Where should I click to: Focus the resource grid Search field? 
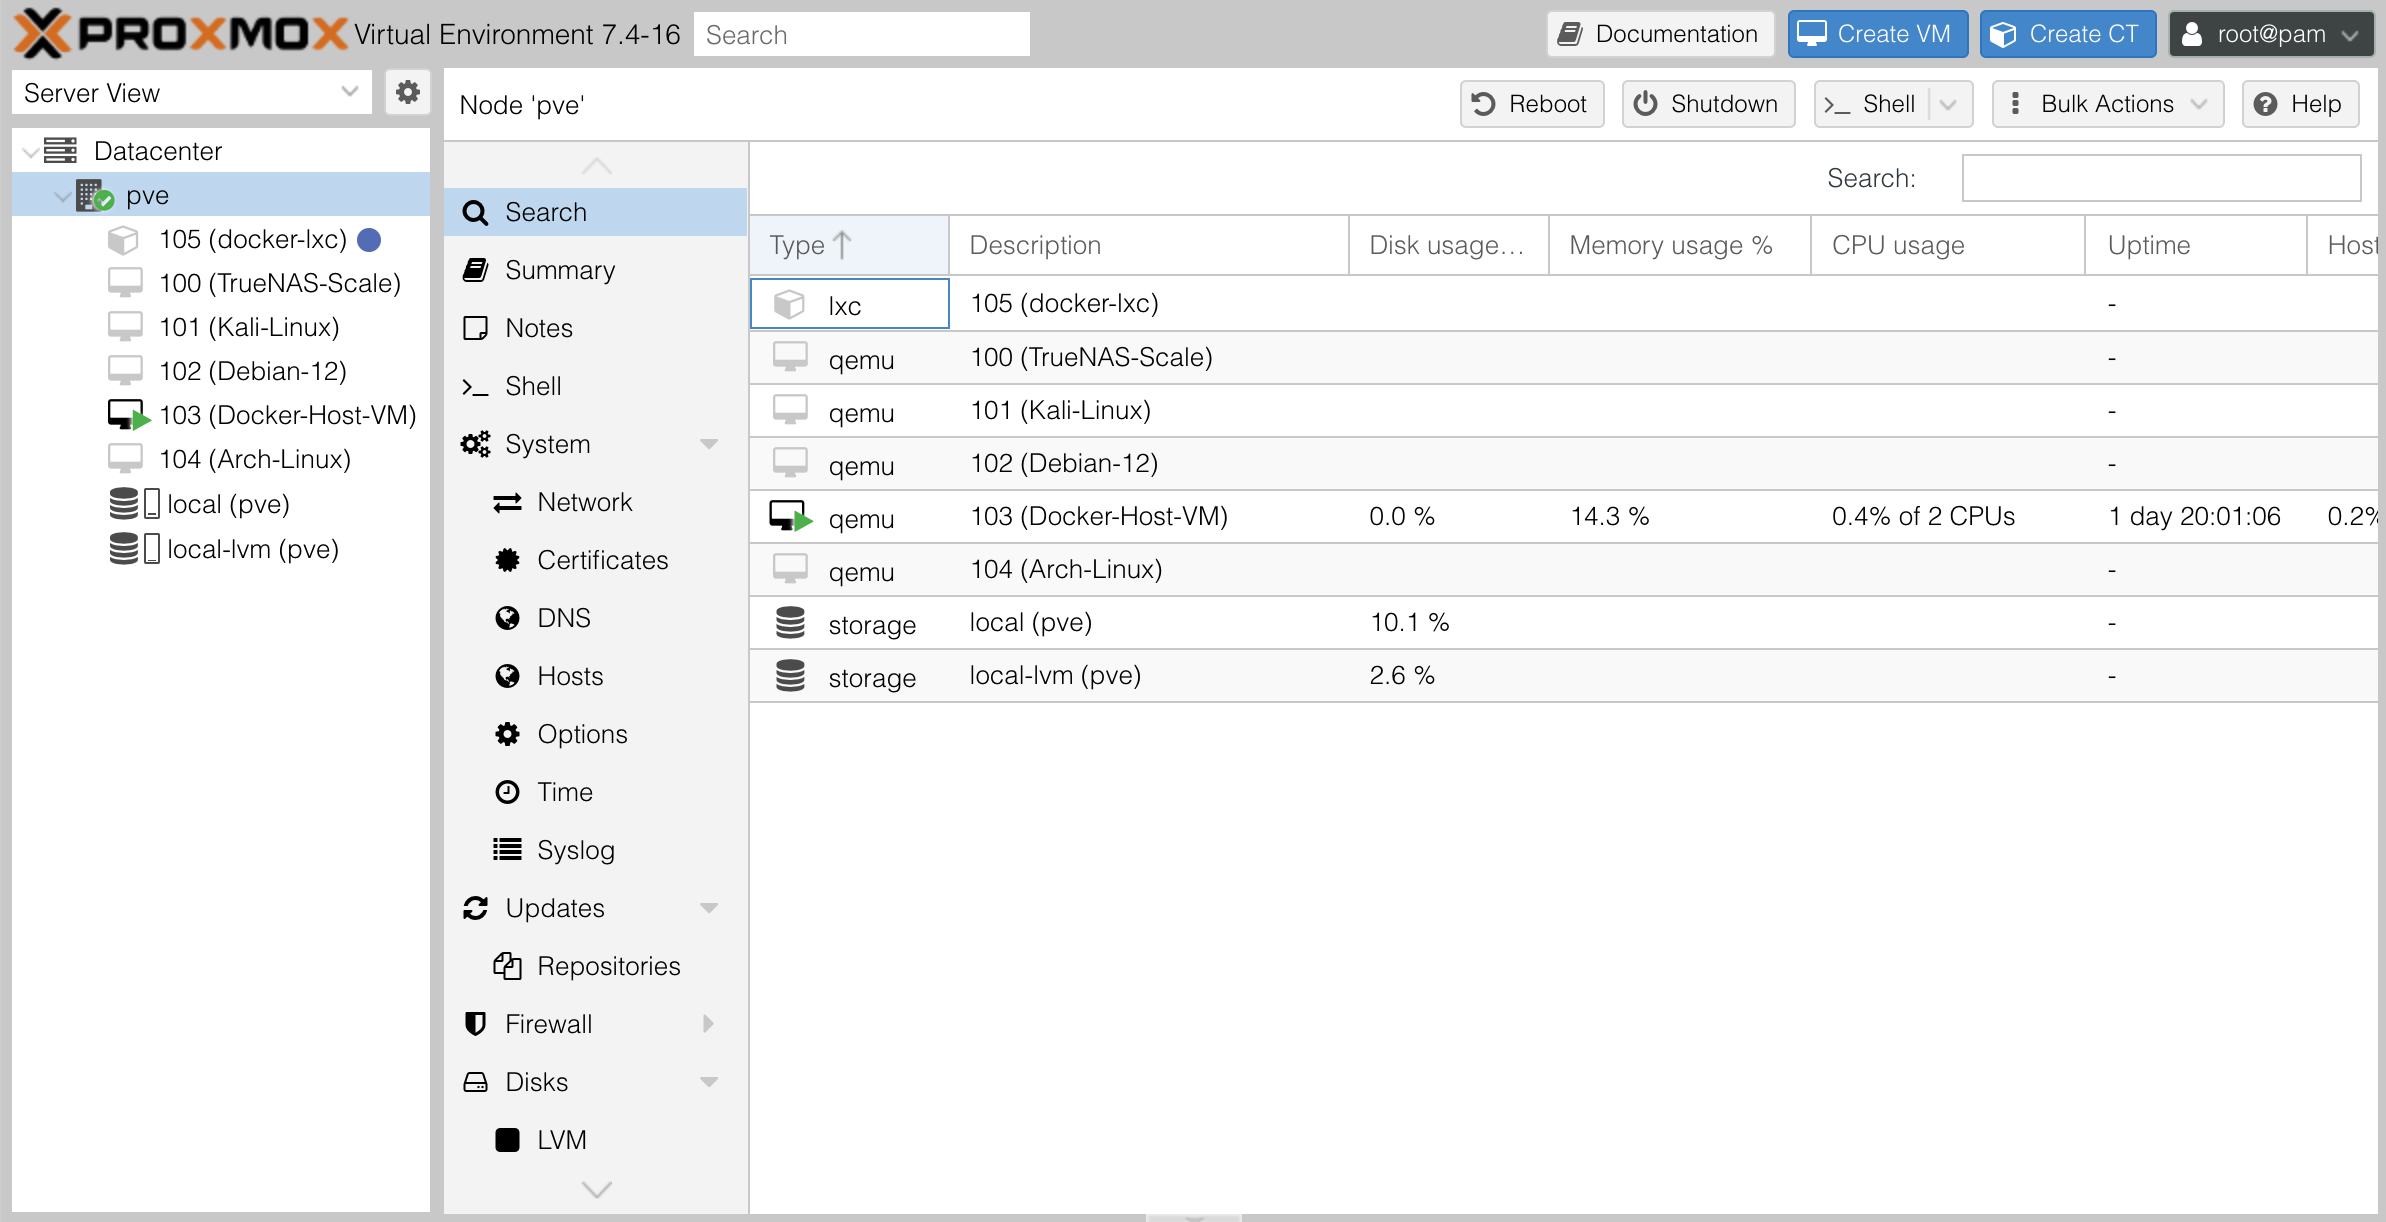click(2161, 178)
